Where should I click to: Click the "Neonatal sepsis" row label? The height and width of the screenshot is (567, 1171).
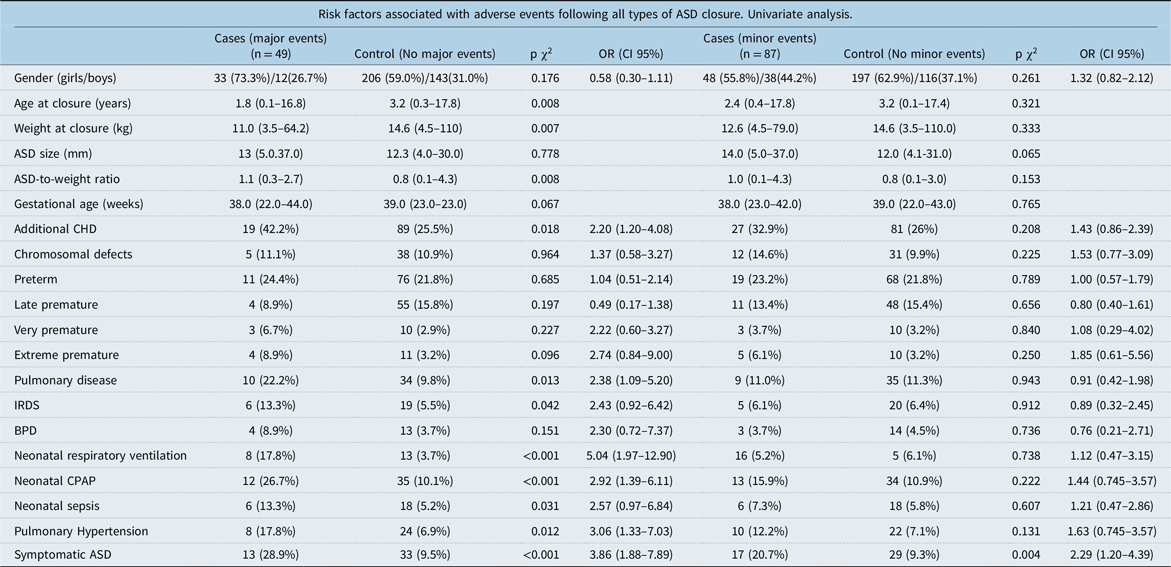[x=57, y=505]
